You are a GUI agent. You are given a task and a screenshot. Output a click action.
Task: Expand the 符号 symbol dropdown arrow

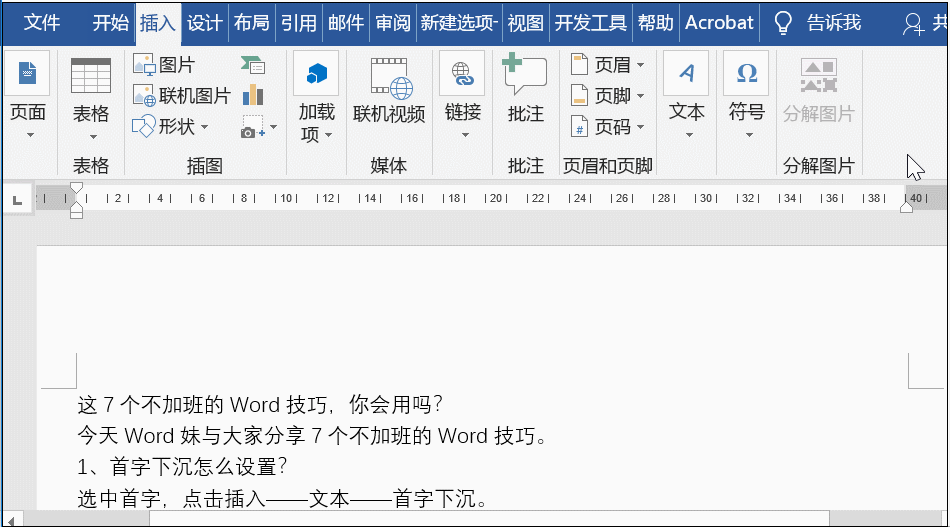click(749, 135)
